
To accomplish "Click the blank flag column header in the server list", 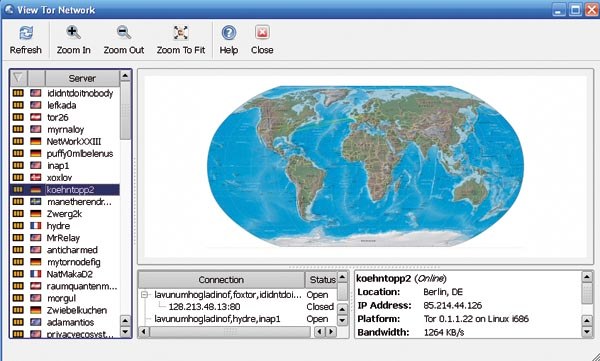I will [36, 78].
